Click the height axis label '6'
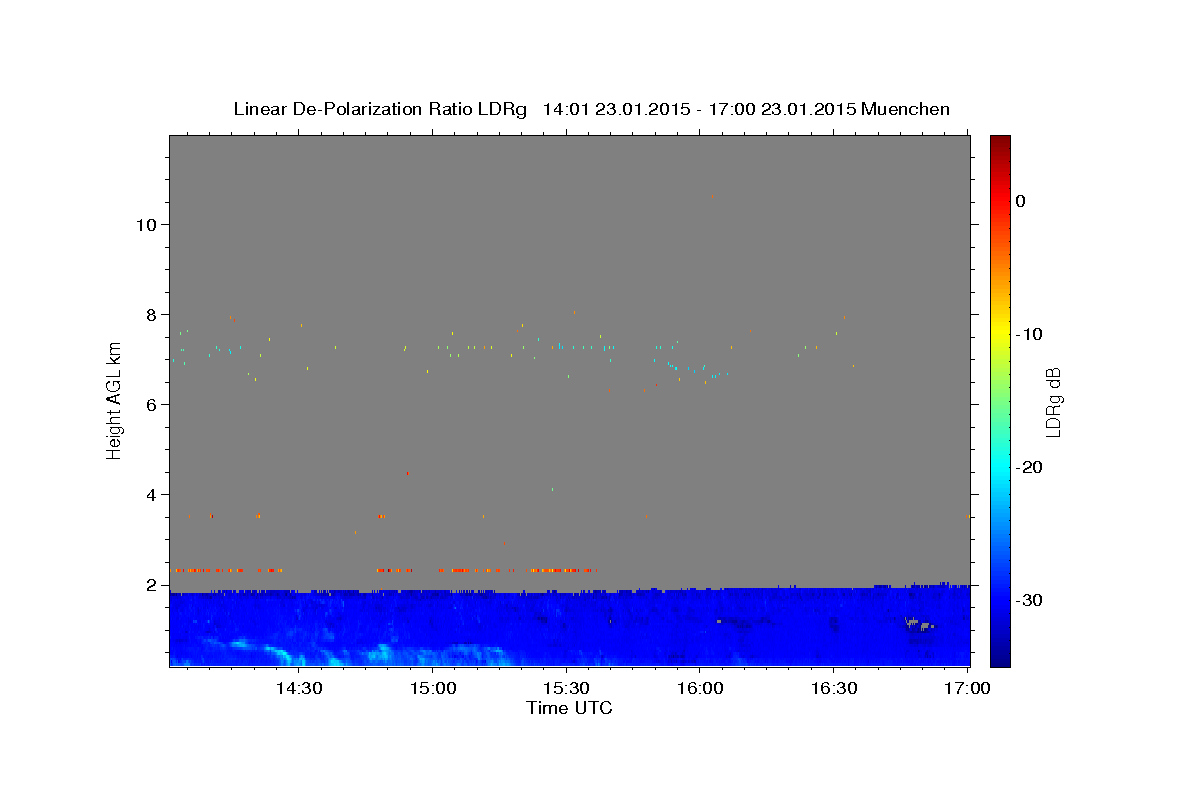Viewport: 1200px width, 800px height. [x=149, y=405]
